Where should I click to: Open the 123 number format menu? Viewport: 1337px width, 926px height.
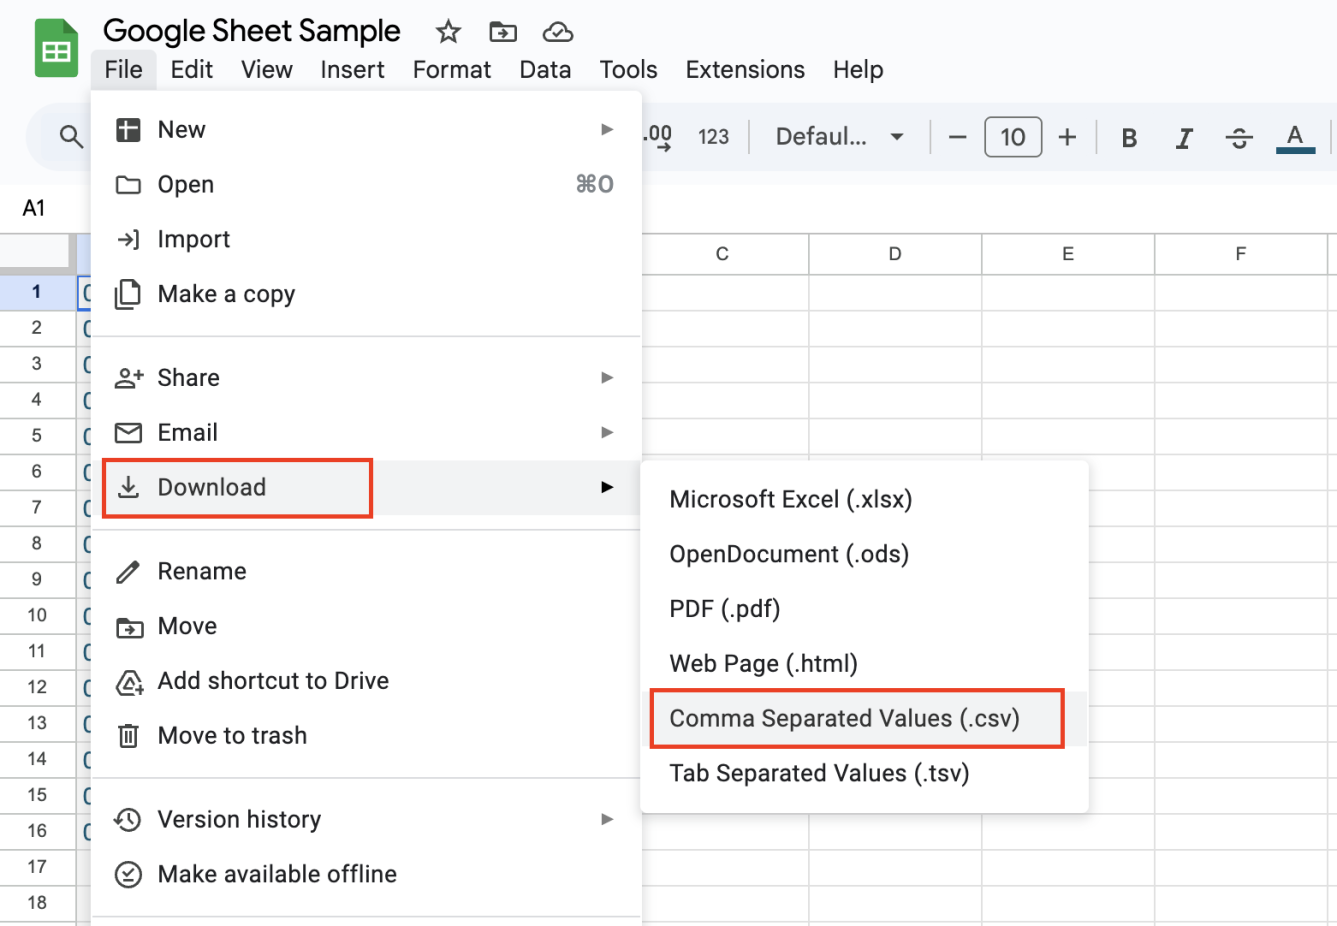714,137
